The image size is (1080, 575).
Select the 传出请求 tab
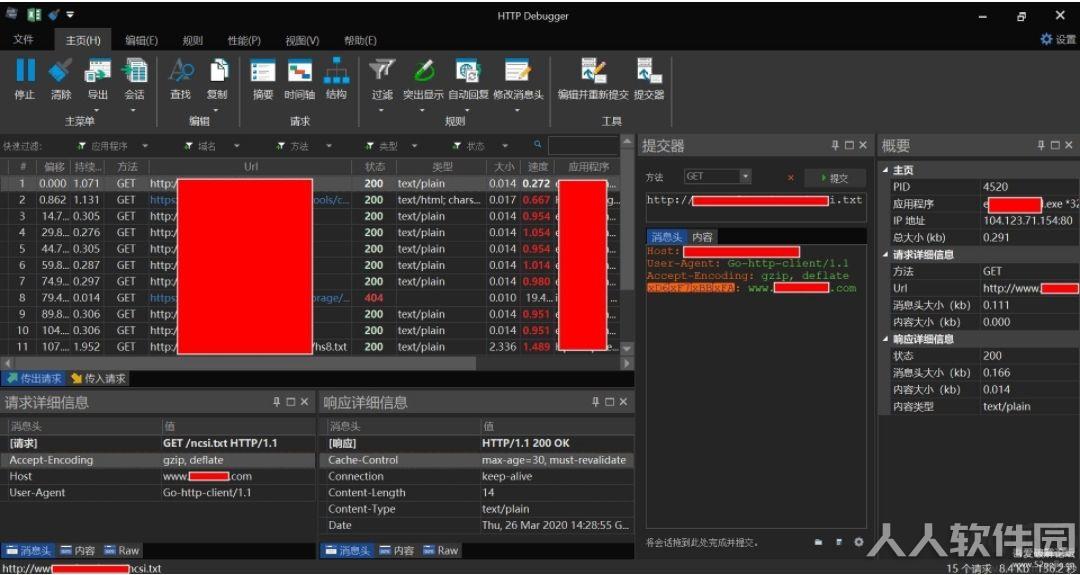pyautogui.click(x=34, y=378)
